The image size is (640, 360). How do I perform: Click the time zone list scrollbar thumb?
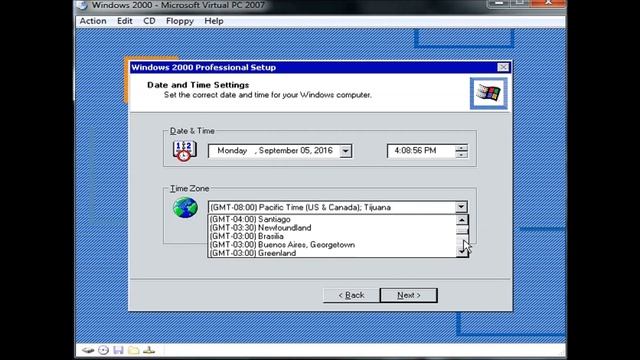[462, 231]
